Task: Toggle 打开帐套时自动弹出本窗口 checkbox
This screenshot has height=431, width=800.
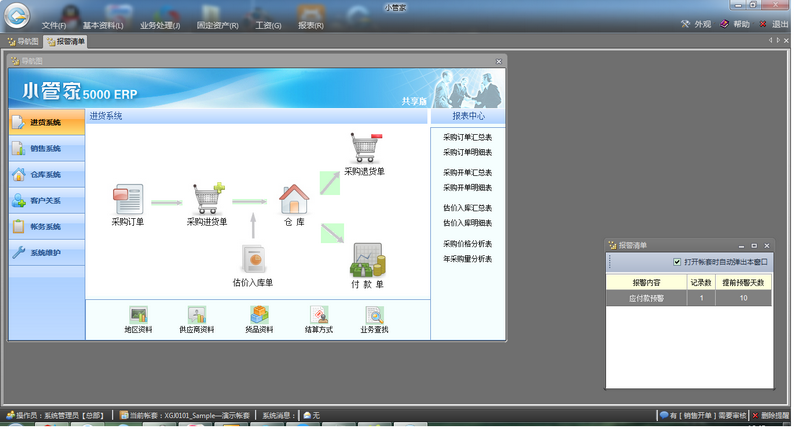Action: click(x=677, y=262)
